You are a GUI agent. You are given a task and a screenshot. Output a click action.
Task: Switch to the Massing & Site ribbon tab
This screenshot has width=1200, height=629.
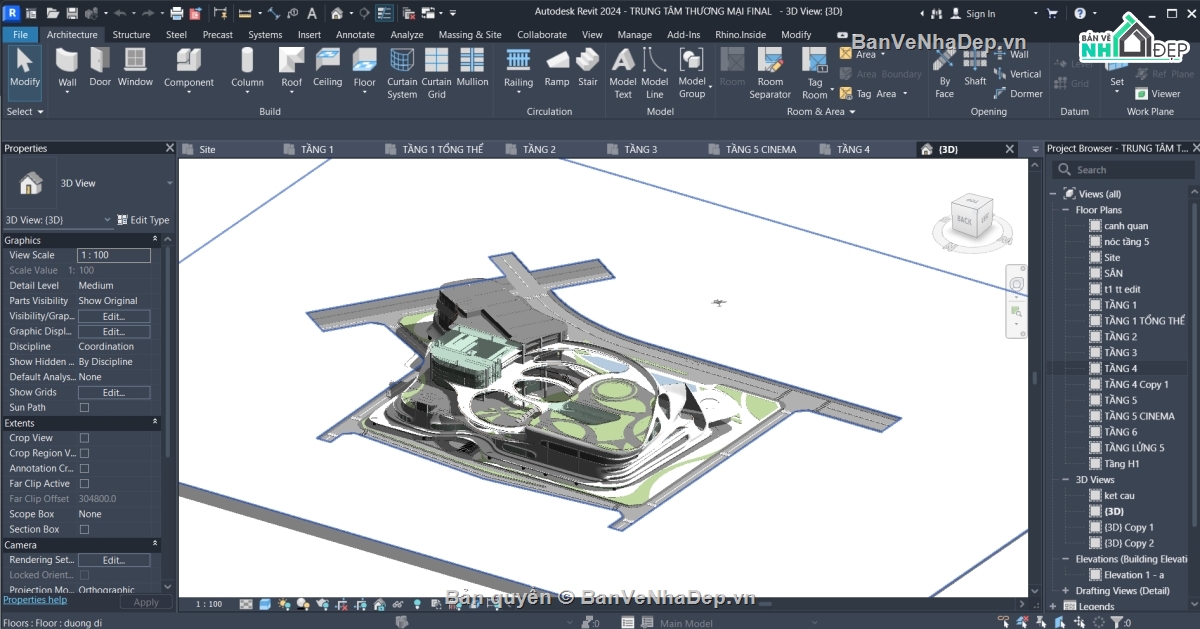tap(470, 33)
